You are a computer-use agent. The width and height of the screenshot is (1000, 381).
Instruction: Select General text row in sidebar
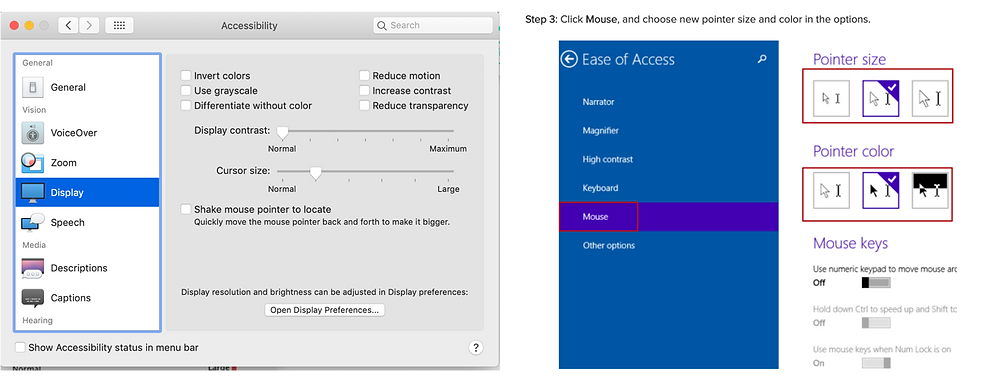68,87
